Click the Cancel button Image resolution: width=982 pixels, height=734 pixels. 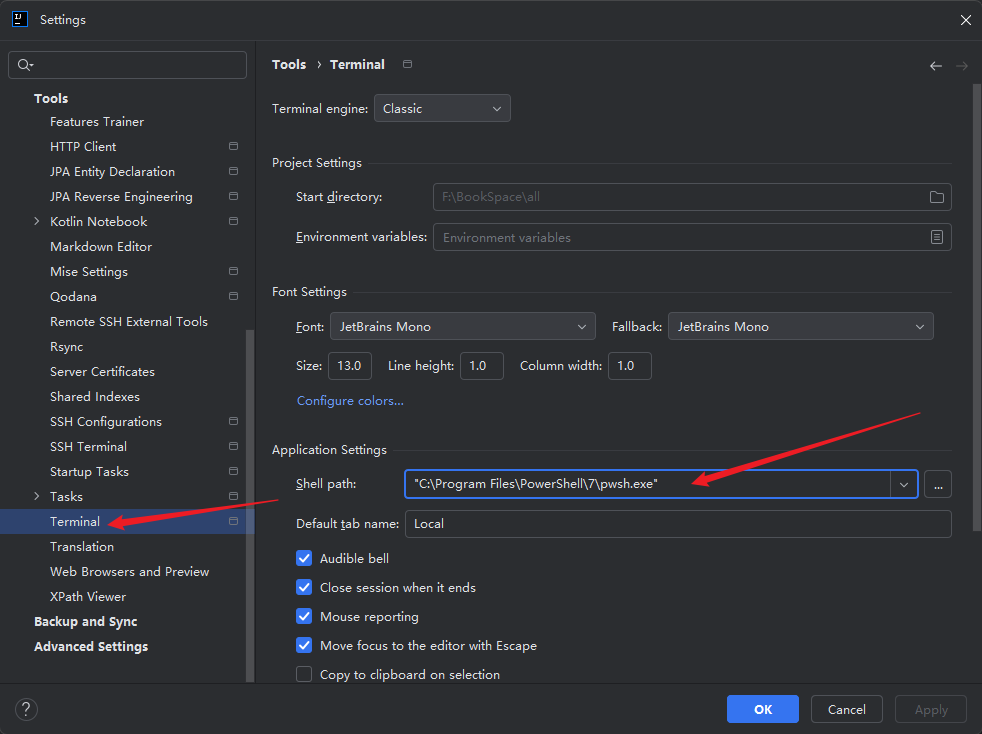pyautogui.click(x=847, y=709)
